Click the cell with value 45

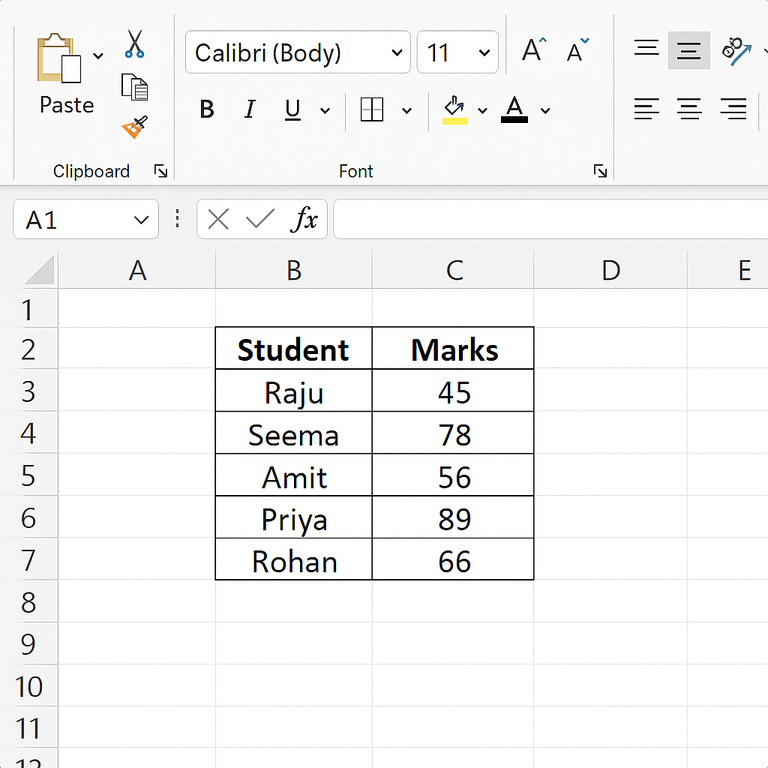[453, 391]
